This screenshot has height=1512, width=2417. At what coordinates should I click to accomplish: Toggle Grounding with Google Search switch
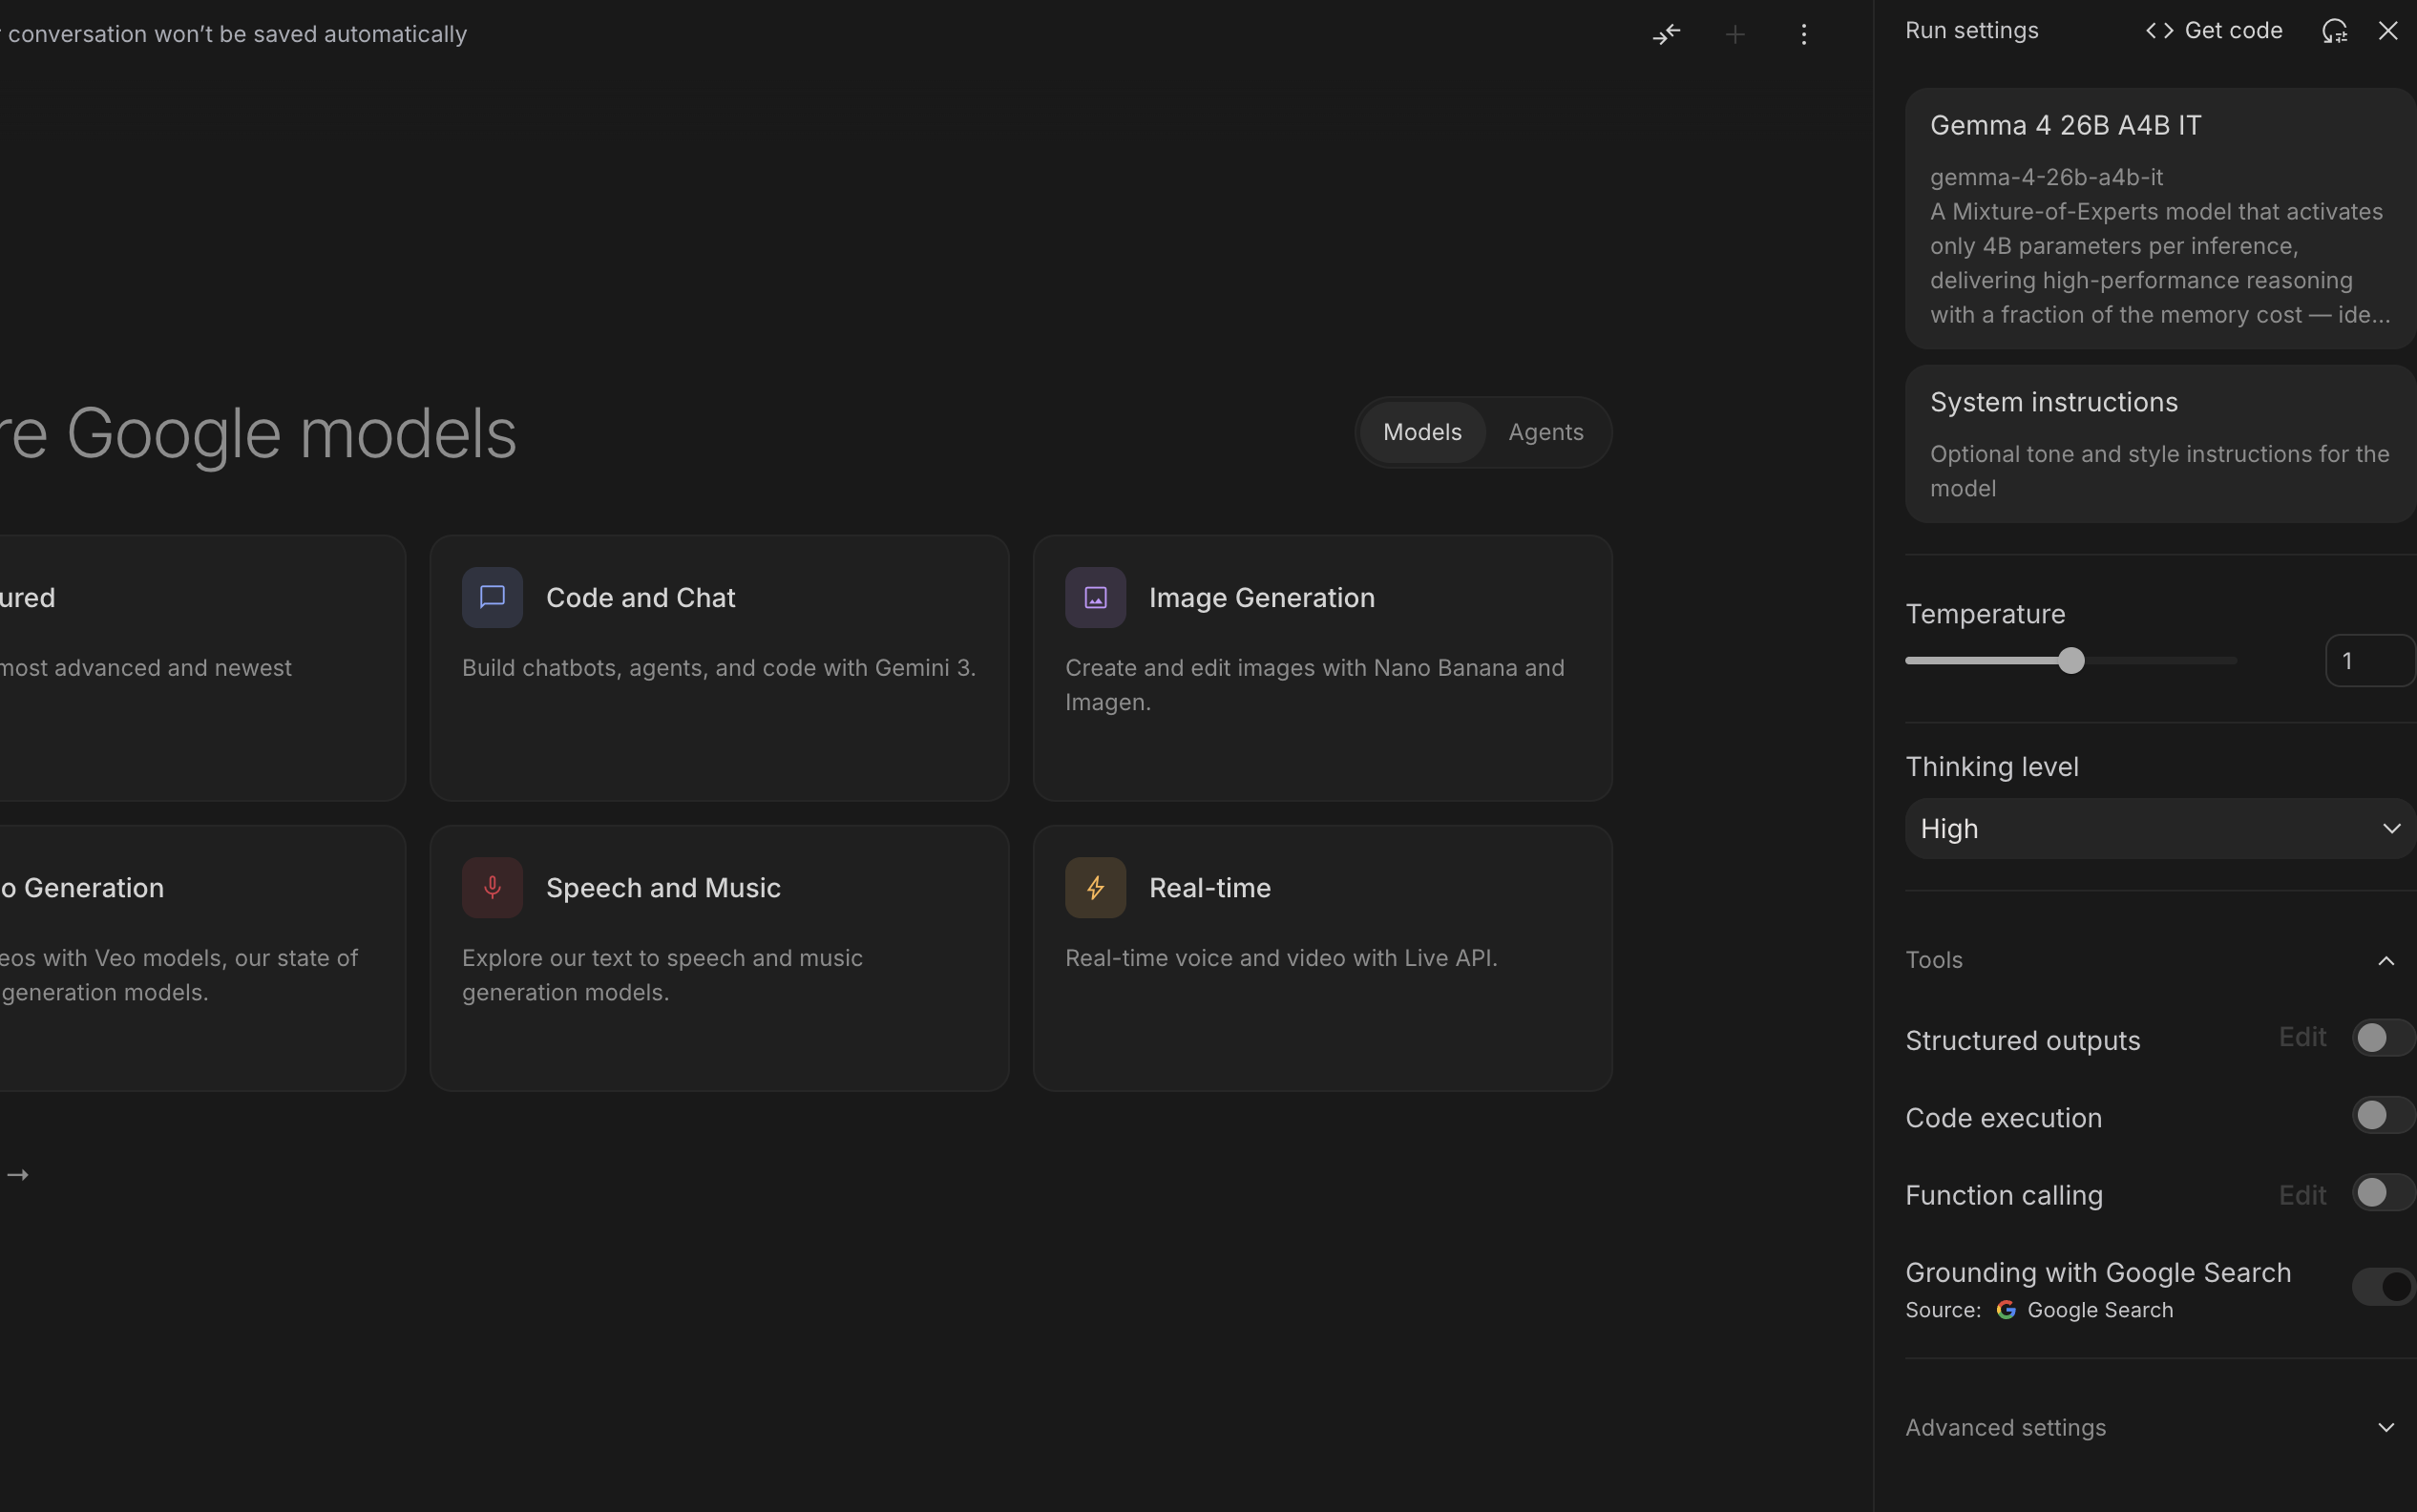tap(2383, 1286)
